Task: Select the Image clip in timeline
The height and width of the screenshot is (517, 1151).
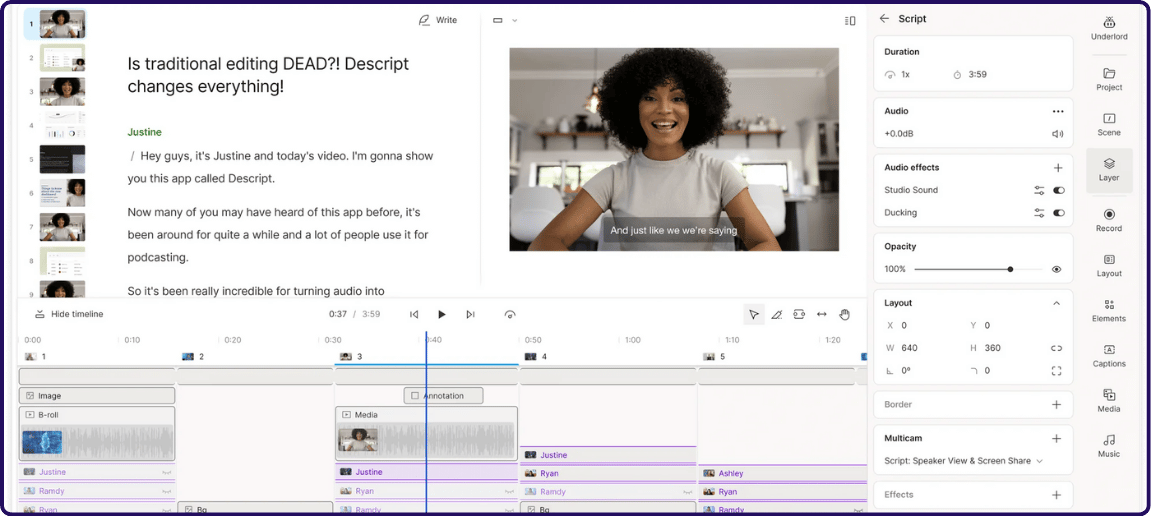Action: (97, 396)
